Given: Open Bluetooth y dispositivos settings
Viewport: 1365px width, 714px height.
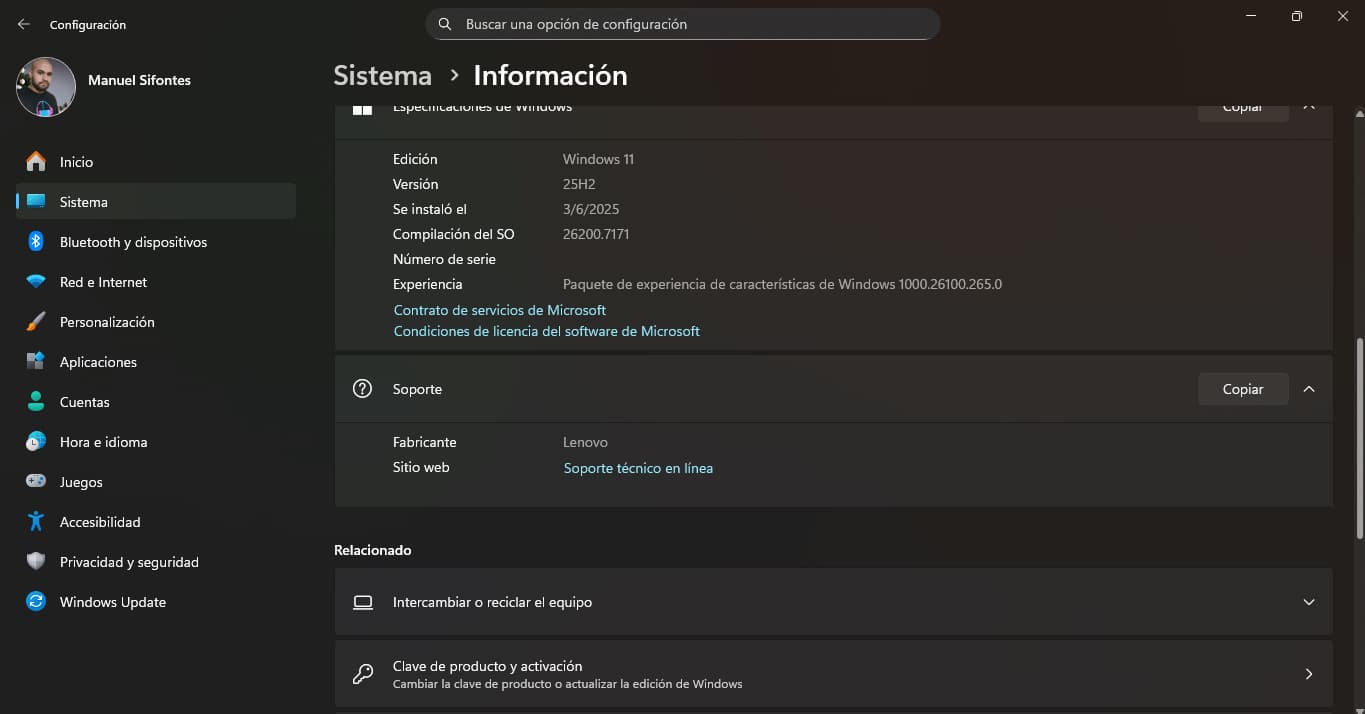Looking at the screenshot, I should (x=133, y=242).
